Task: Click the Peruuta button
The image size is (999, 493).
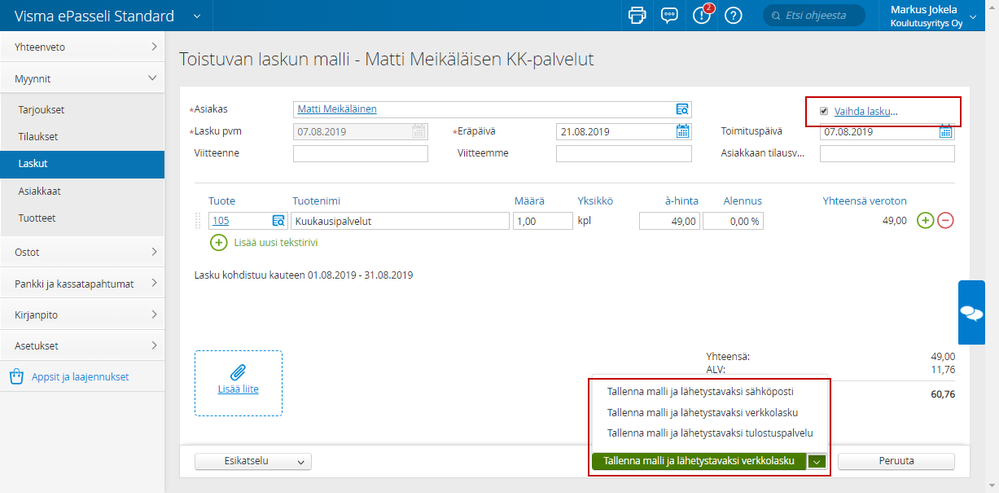Action: 896,461
